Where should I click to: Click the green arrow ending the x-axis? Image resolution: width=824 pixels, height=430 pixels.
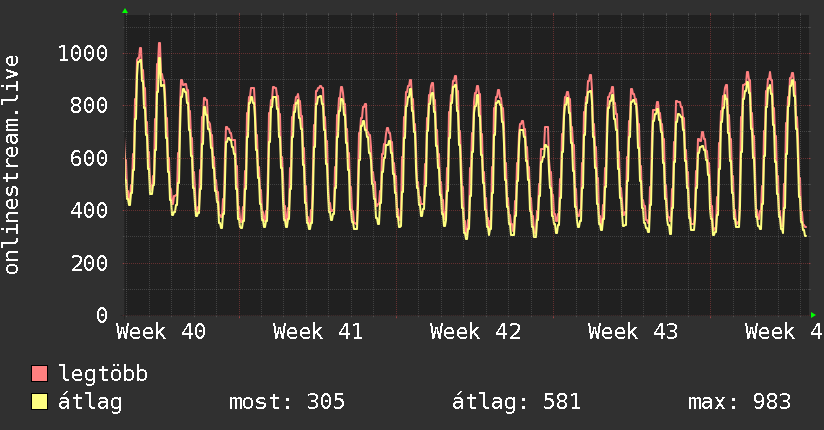click(x=813, y=315)
